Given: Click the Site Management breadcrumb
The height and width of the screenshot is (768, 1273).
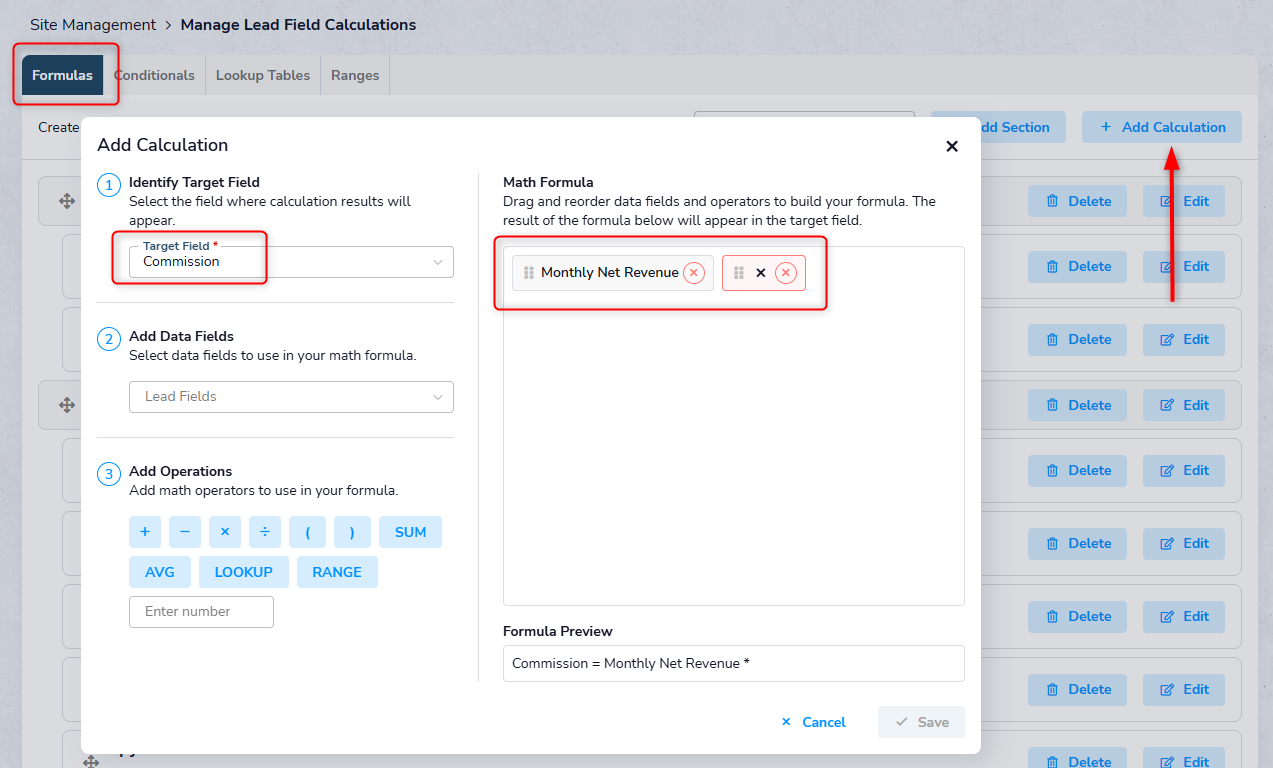Looking at the screenshot, I should (x=93, y=25).
